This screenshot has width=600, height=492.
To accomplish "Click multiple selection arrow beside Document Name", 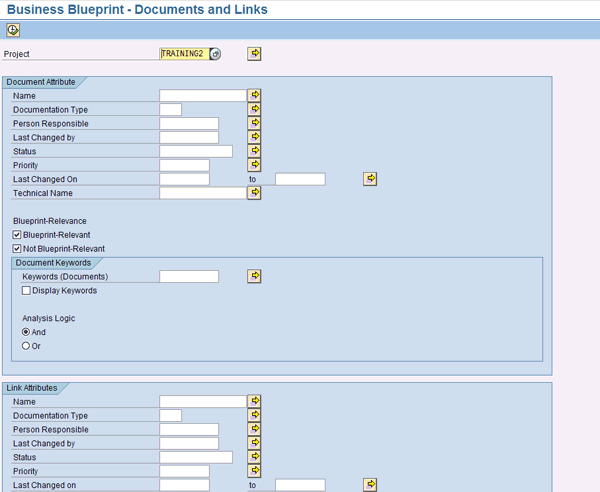I will tap(254, 95).
